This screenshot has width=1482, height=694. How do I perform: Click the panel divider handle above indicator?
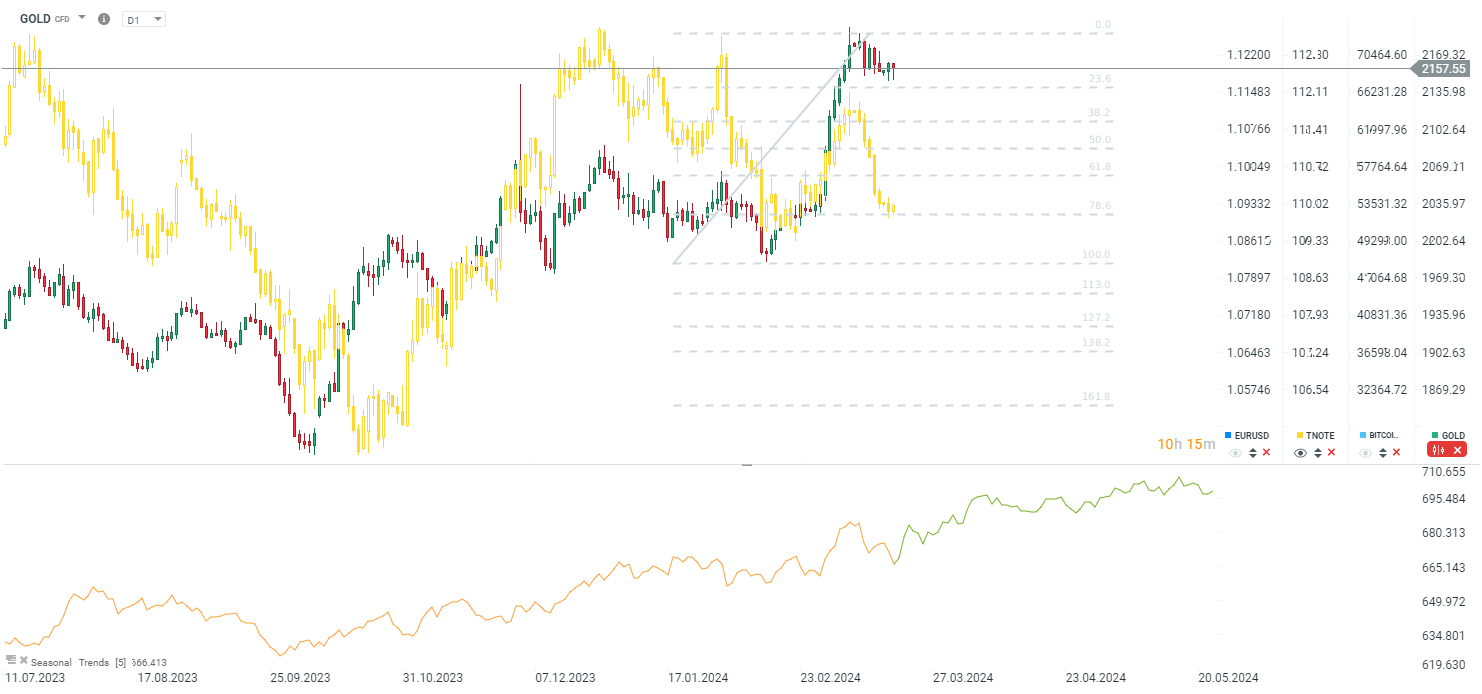(x=746, y=465)
